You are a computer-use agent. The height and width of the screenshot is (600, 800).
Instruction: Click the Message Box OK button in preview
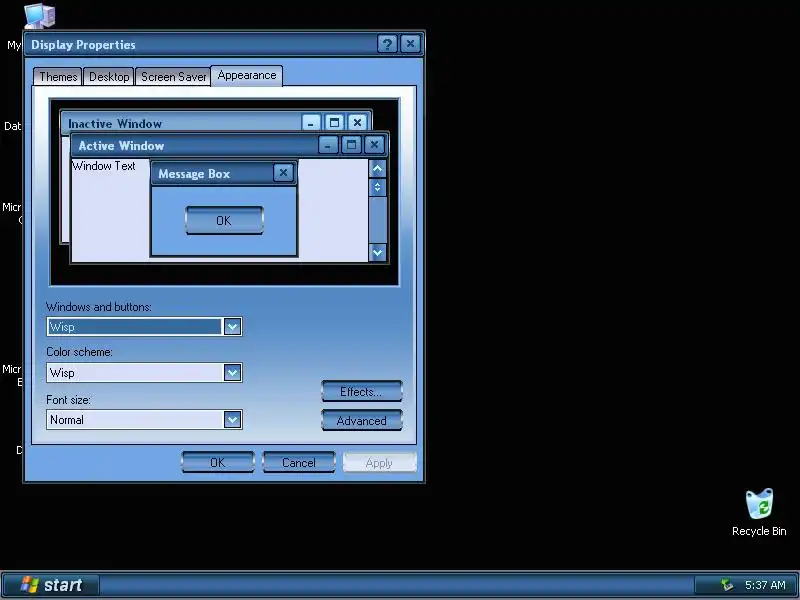click(x=224, y=220)
